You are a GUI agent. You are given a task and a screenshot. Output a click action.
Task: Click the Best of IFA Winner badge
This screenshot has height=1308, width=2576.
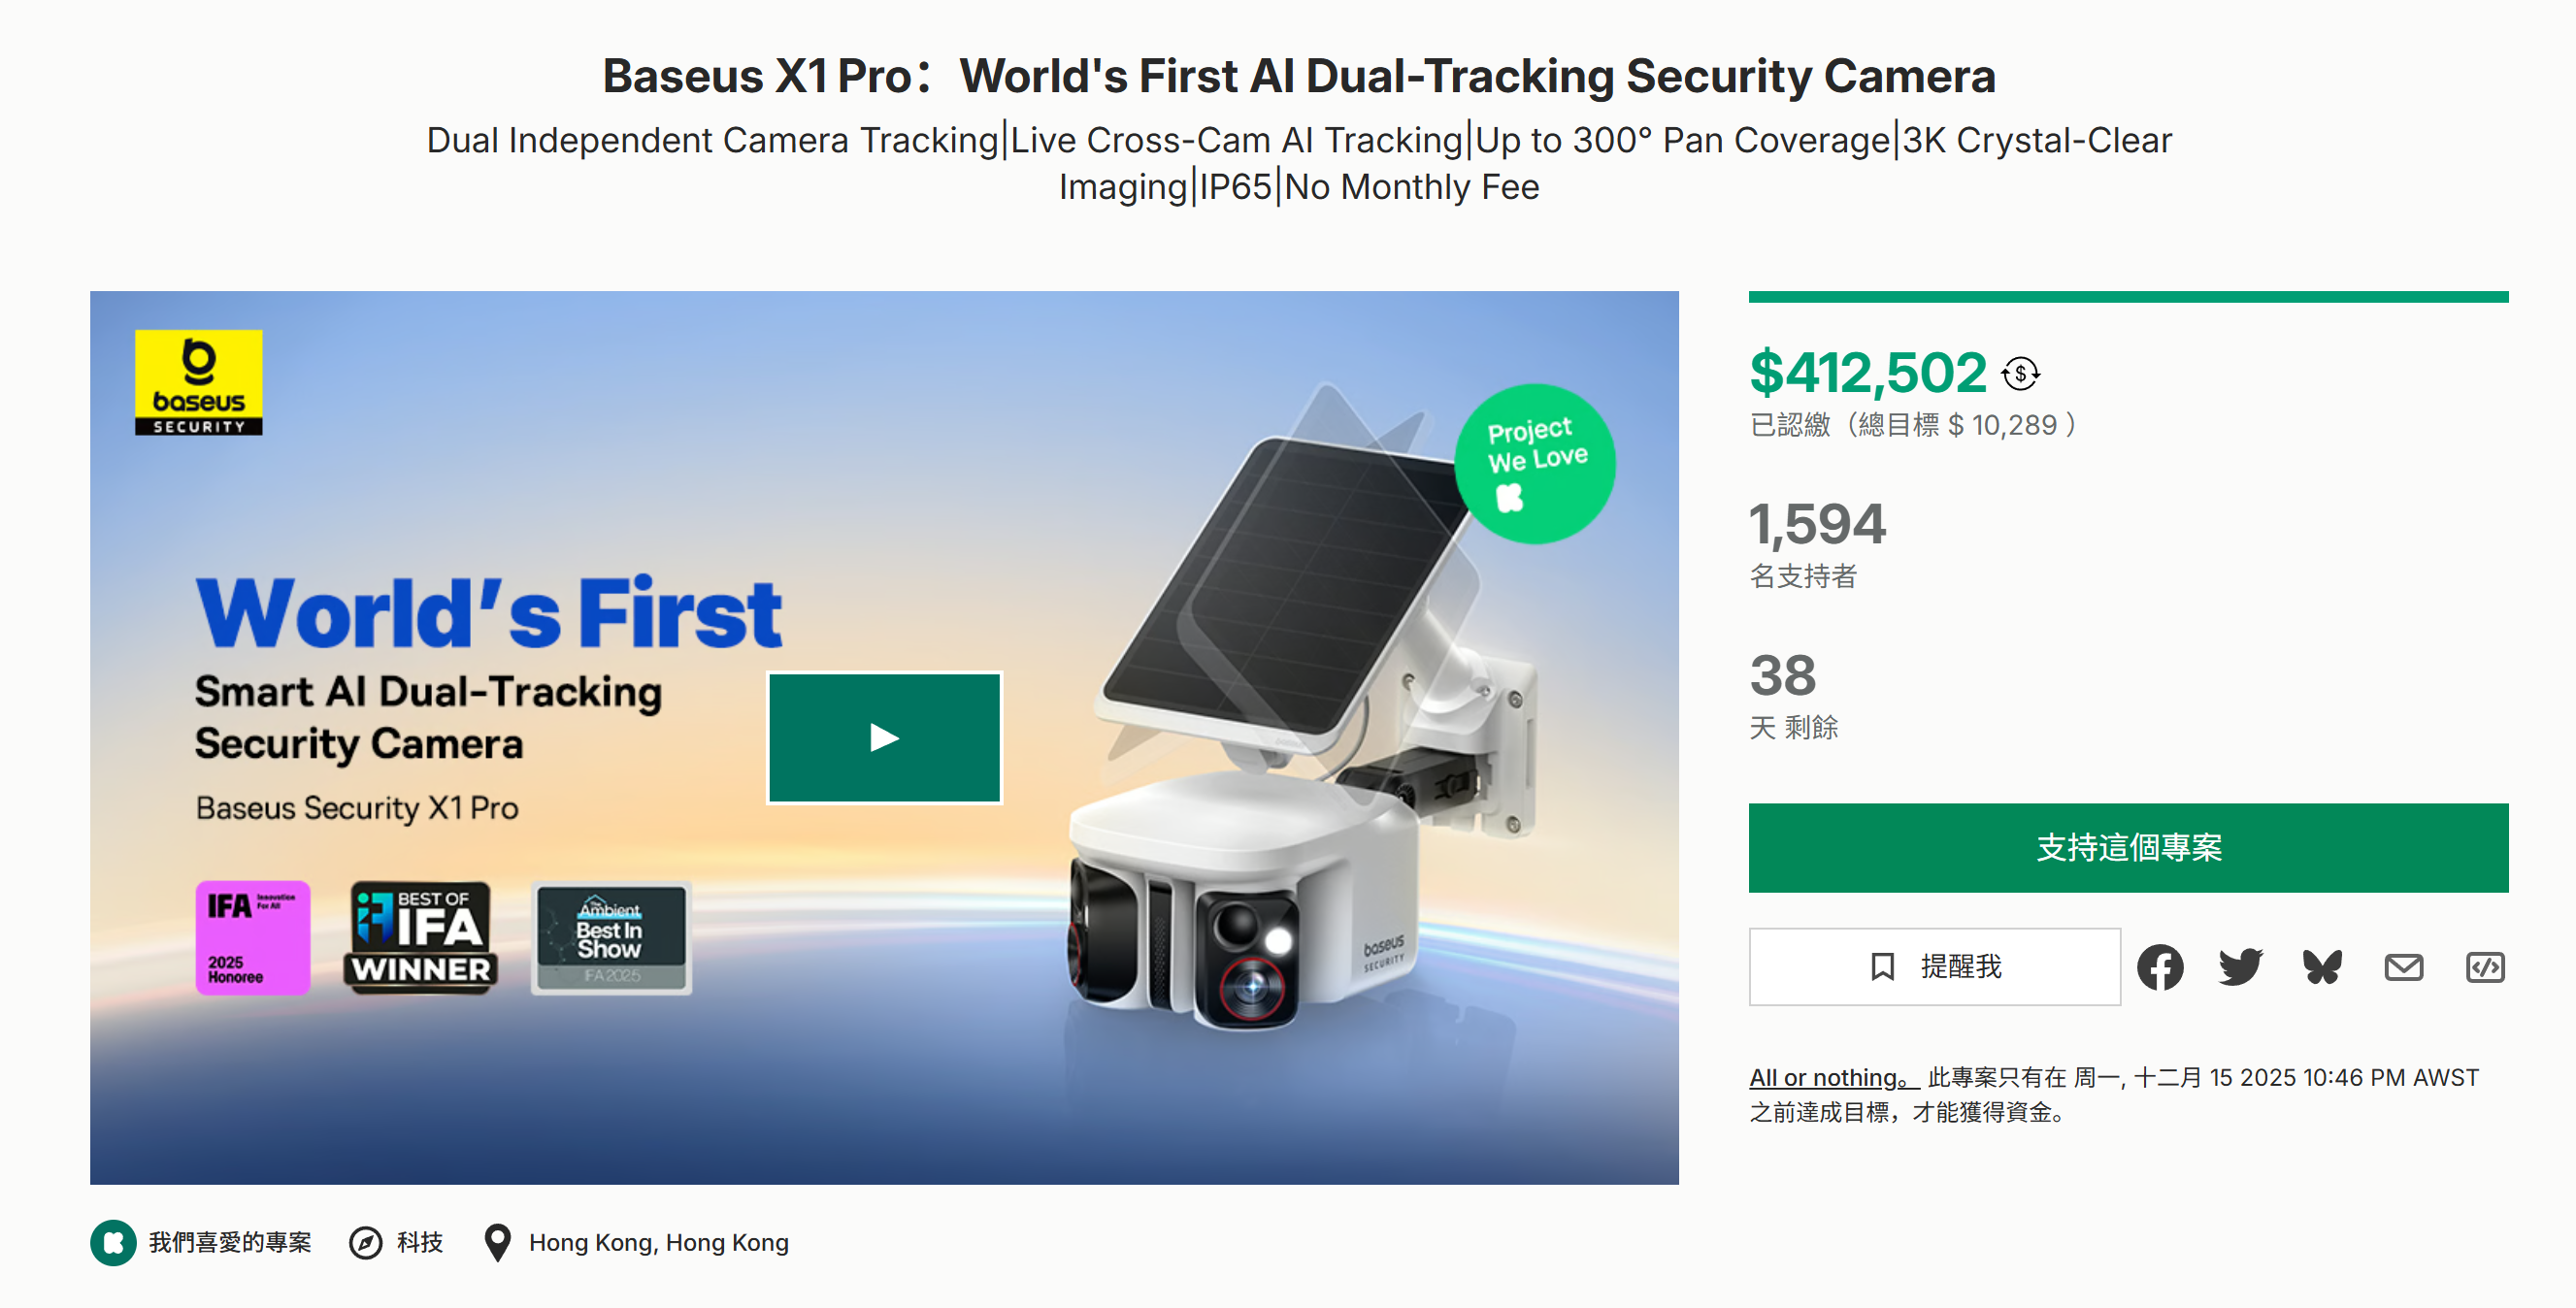click(x=421, y=937)
